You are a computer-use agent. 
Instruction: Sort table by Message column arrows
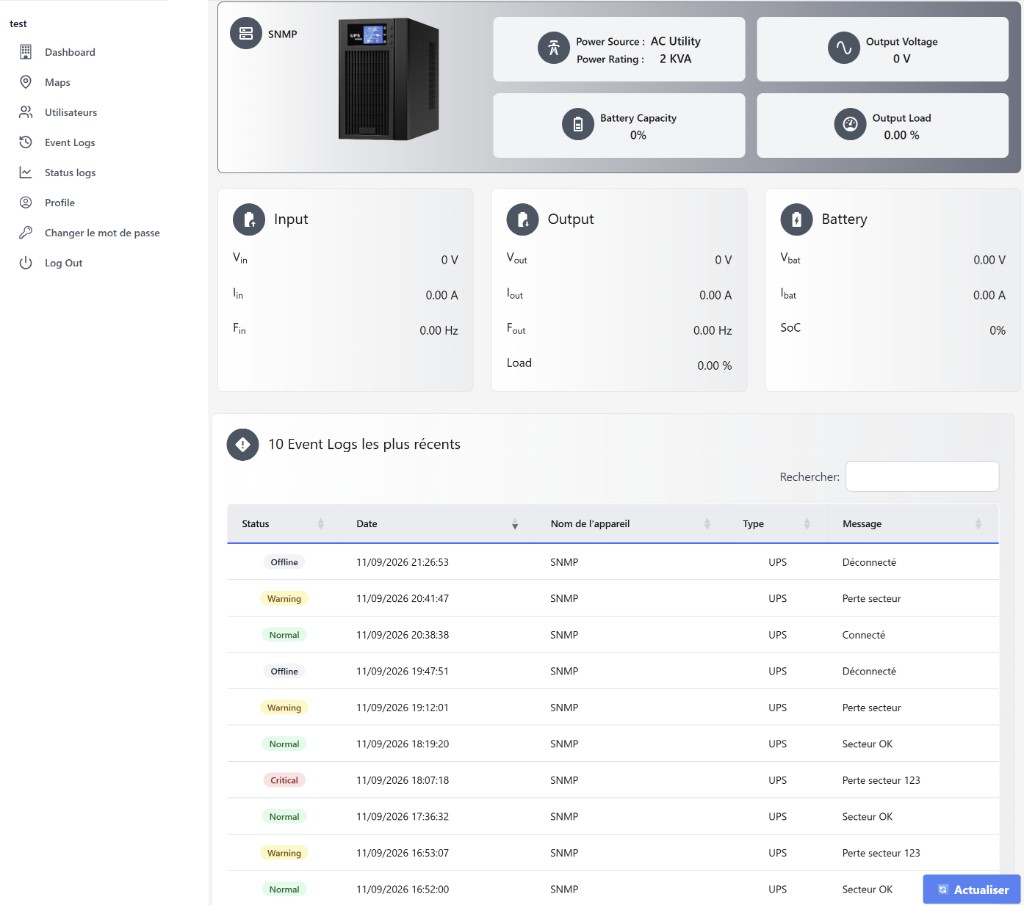978,524
